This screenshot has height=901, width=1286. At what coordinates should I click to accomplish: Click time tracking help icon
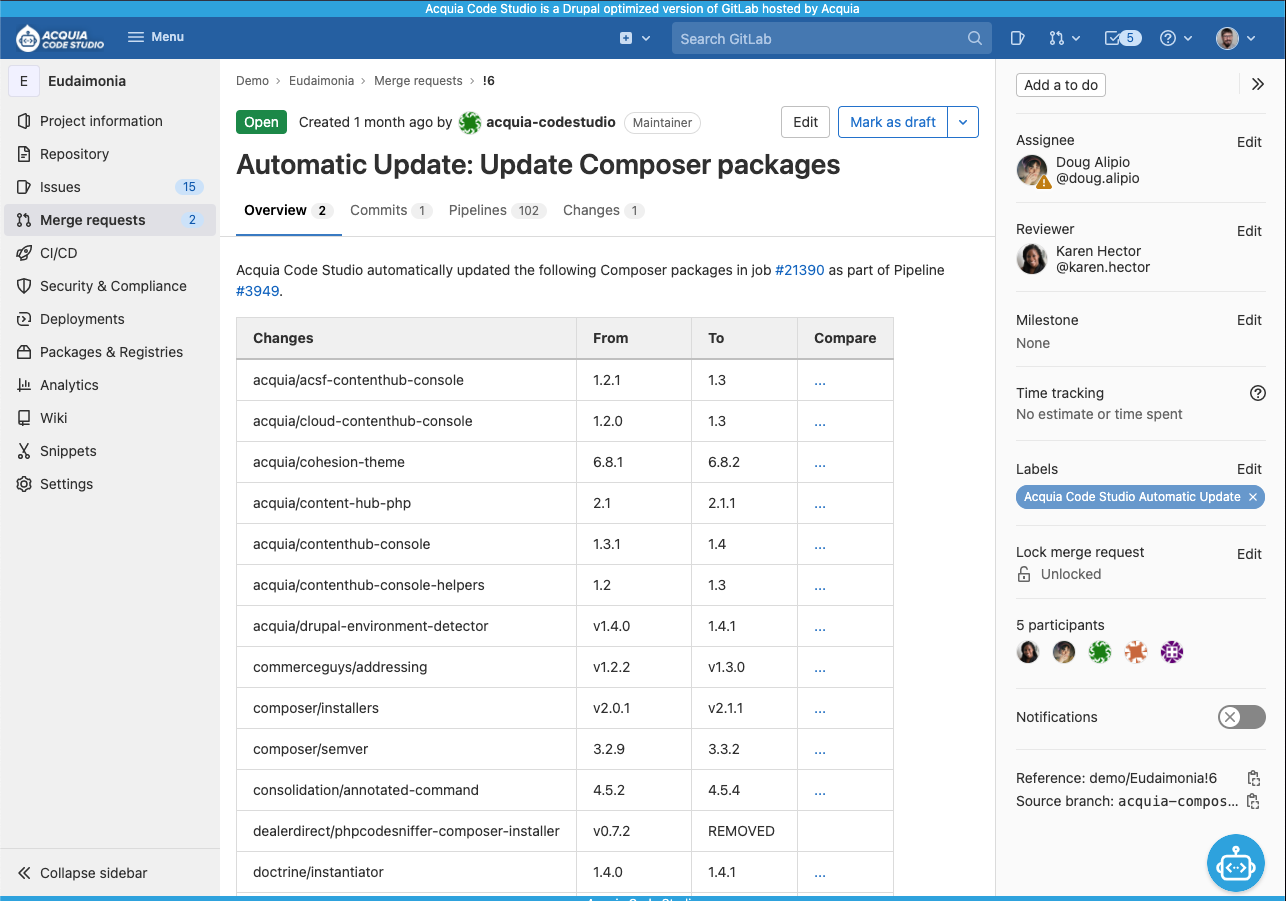1258,393
